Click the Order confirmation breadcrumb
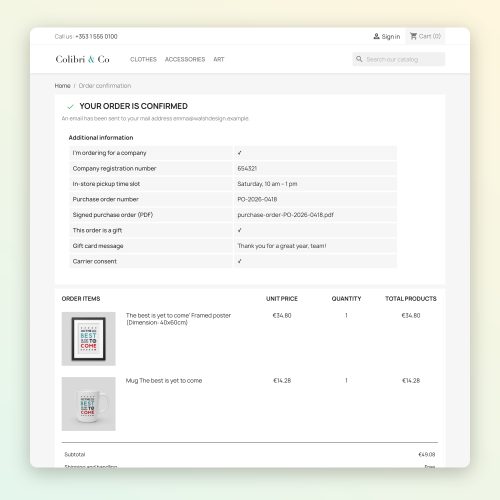The height and width of the screenshot is (500, 500). [x=105, y=86]
